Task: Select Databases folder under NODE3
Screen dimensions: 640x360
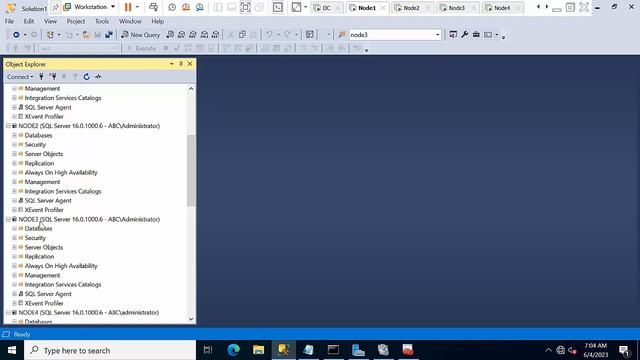Action: 38,229
